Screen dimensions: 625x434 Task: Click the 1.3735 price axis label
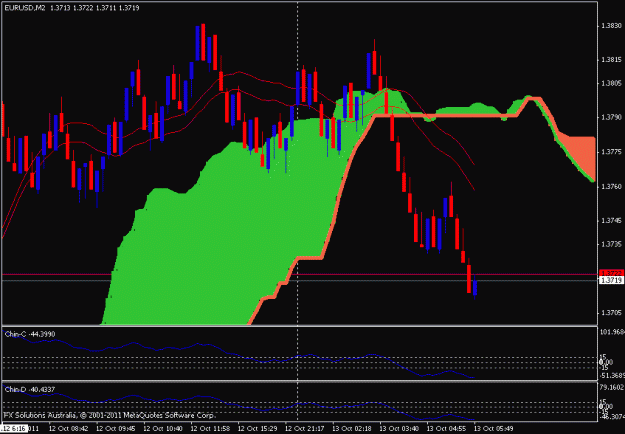pyautogui.click(x=611, y=244)
